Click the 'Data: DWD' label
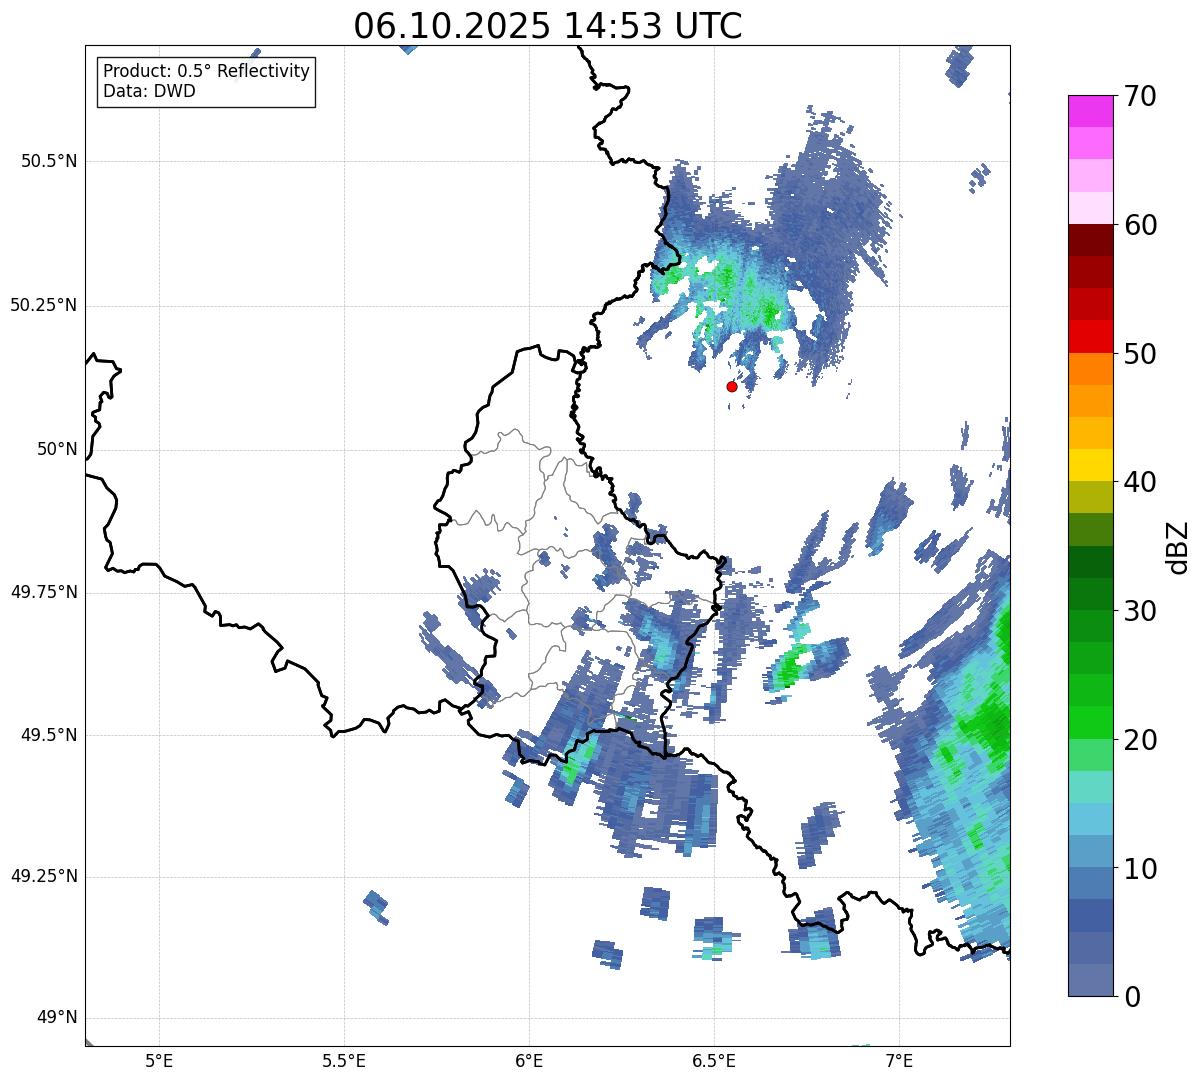The width and height of the screenshot is (1202, 1081). click(149, 91)
